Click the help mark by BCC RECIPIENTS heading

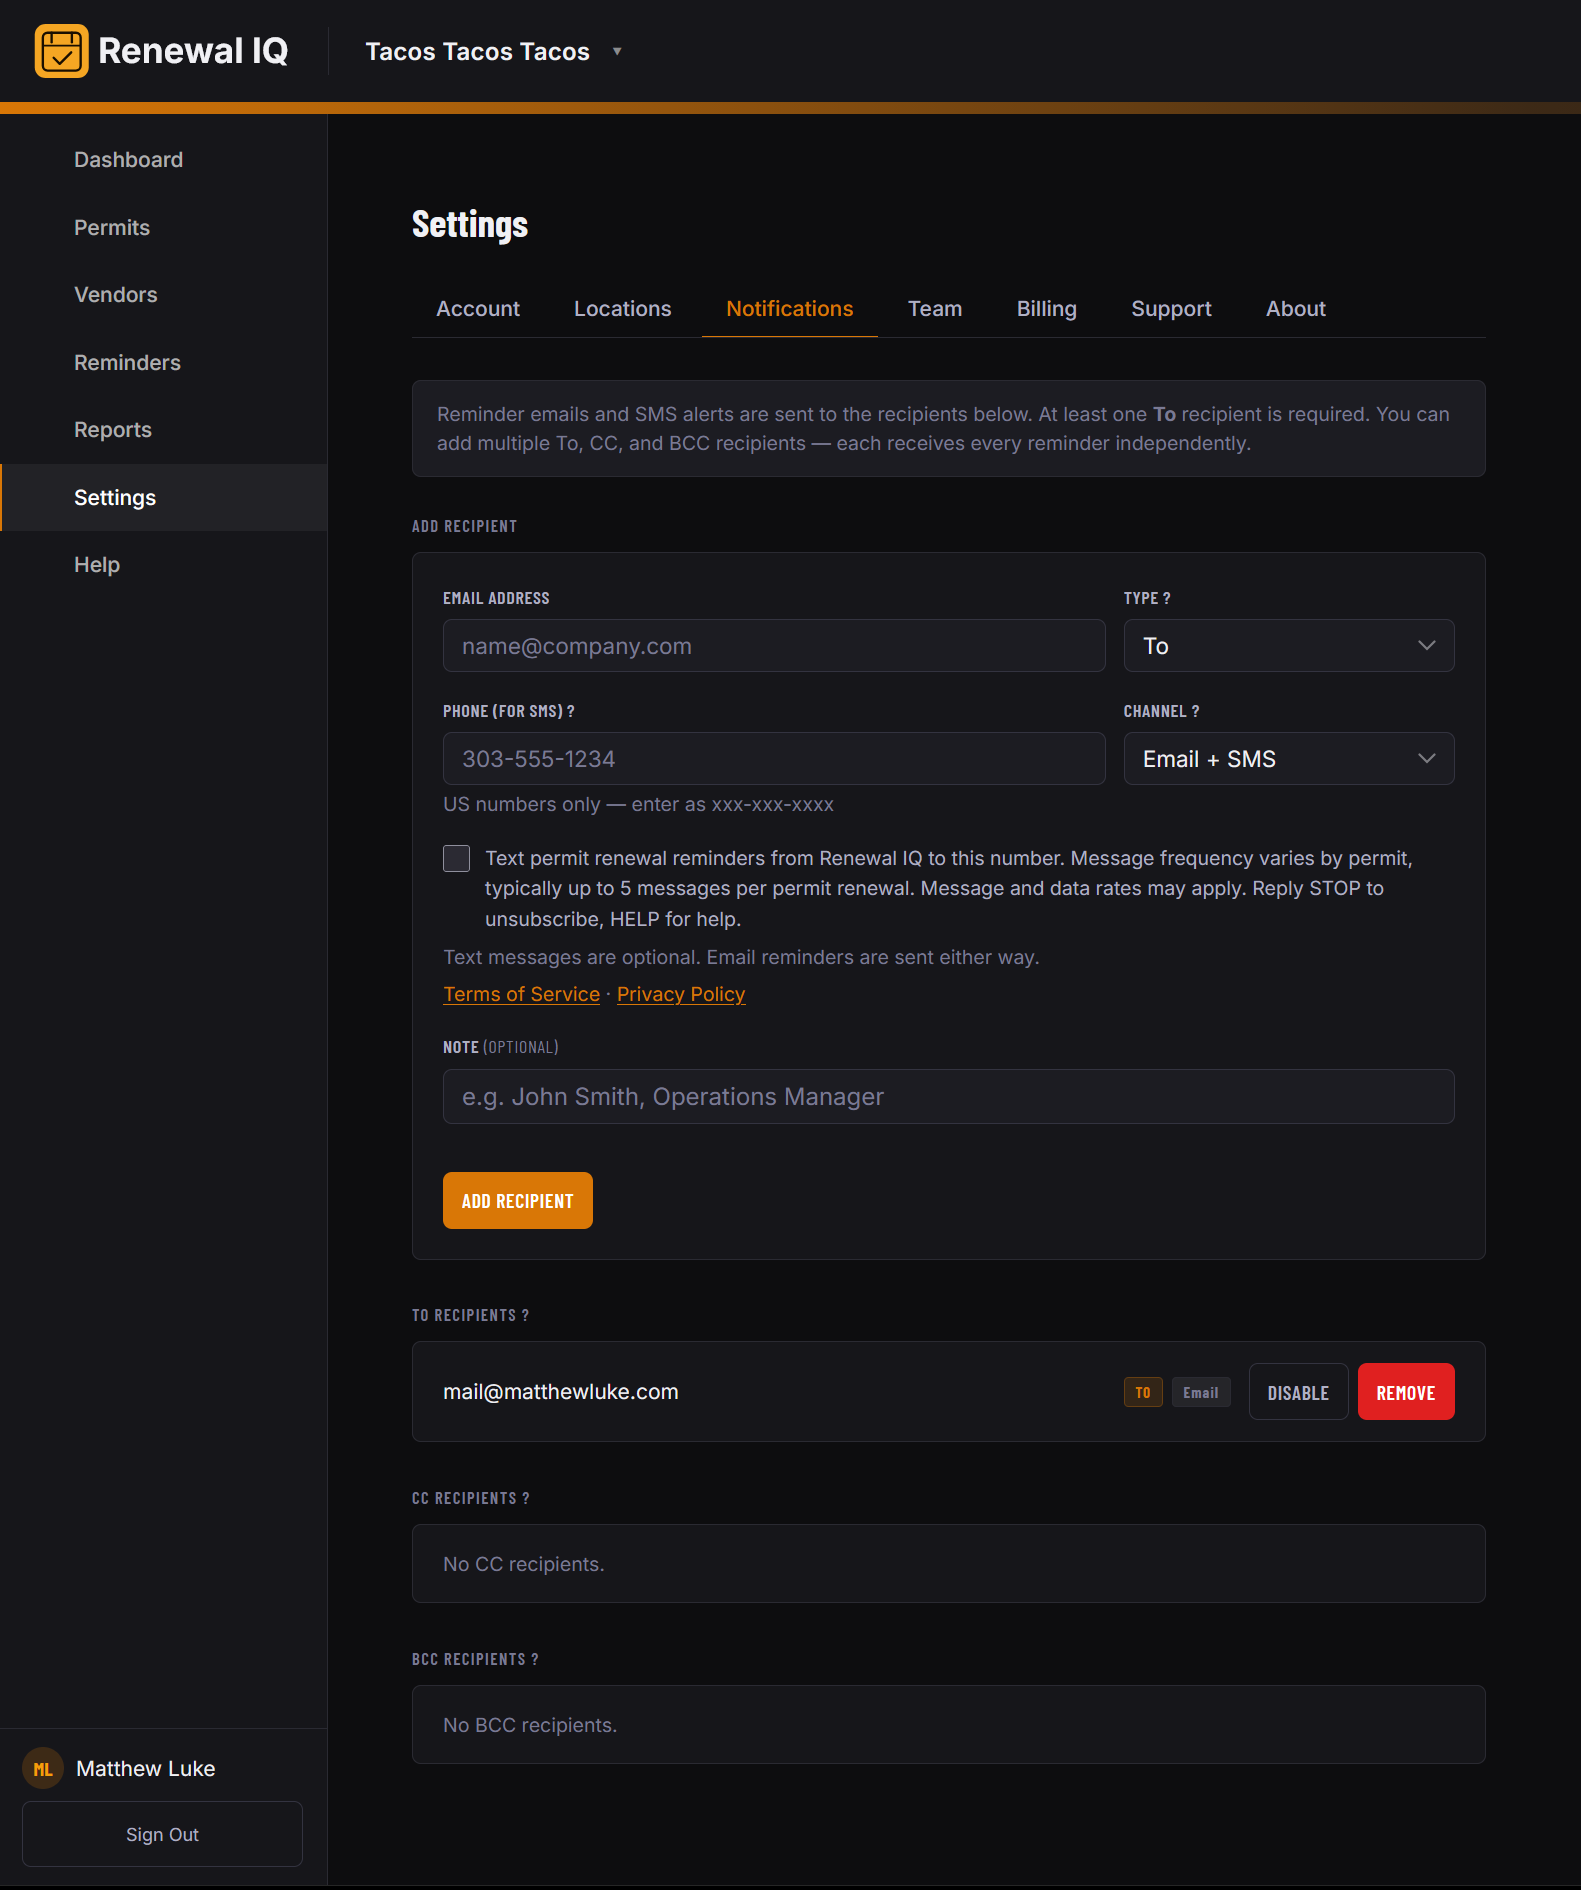535,1659
